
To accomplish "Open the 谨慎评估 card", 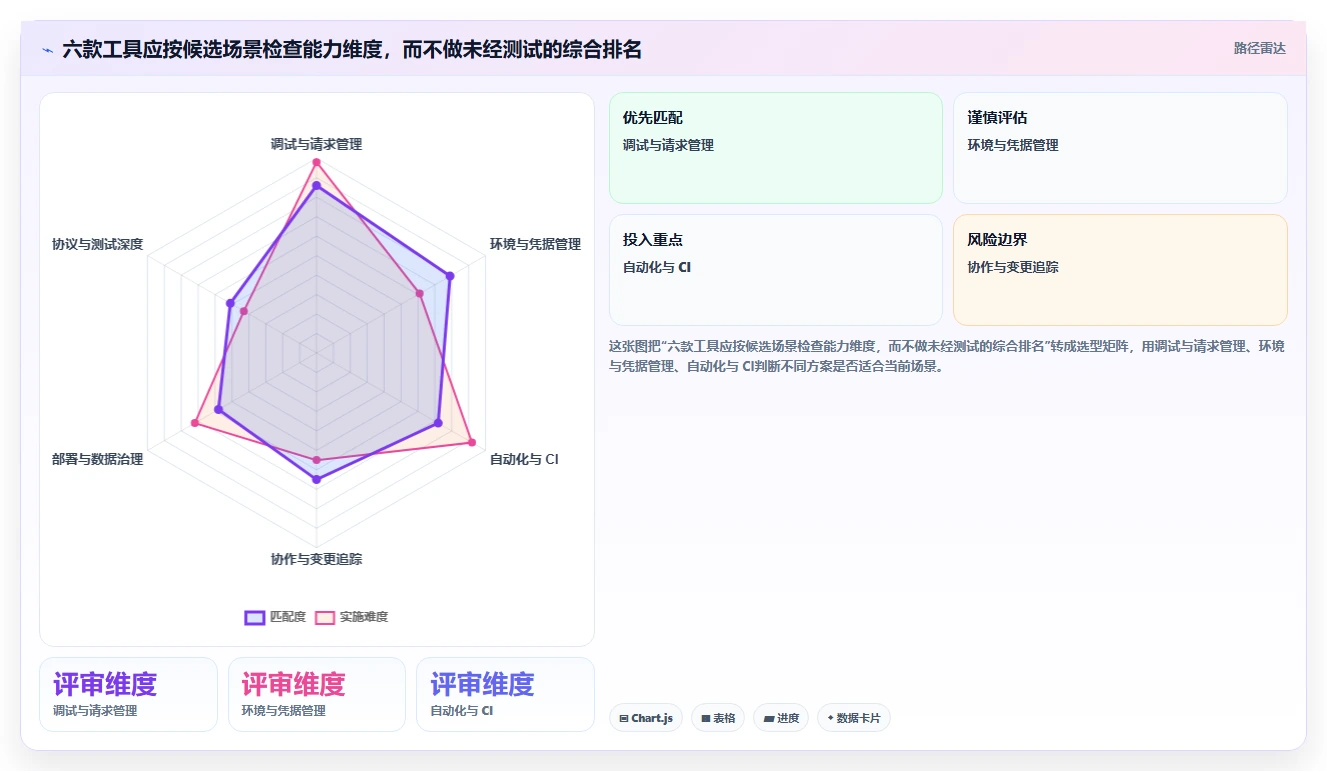I will pos(1120,148).
